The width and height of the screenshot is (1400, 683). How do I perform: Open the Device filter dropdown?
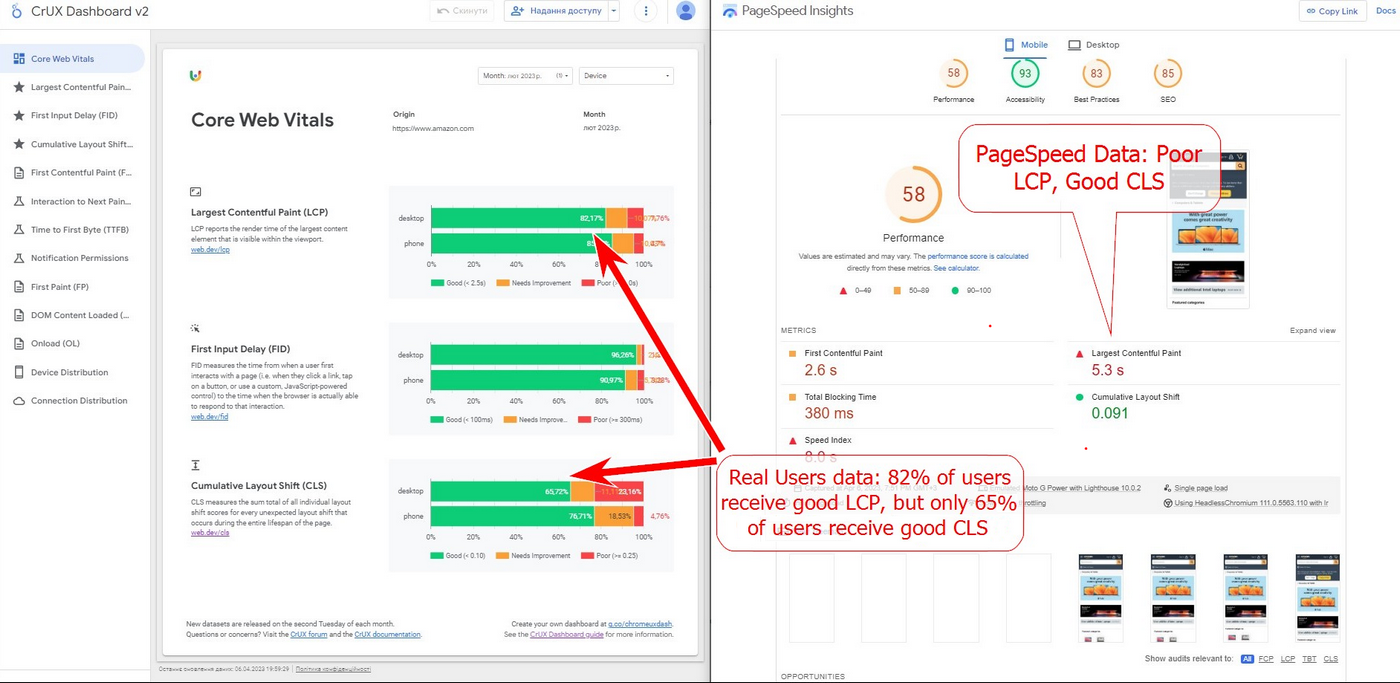[626, 76]
